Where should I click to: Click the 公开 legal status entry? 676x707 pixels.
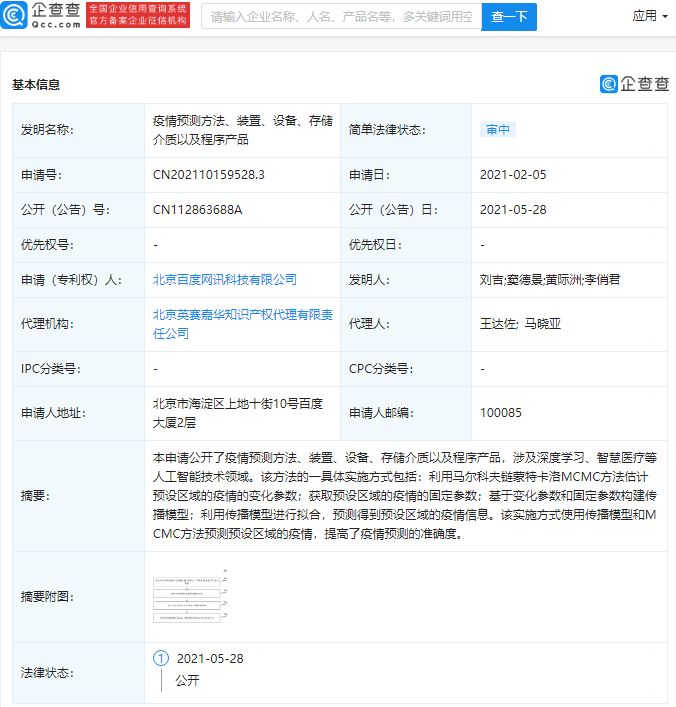[x=187, y=680]
